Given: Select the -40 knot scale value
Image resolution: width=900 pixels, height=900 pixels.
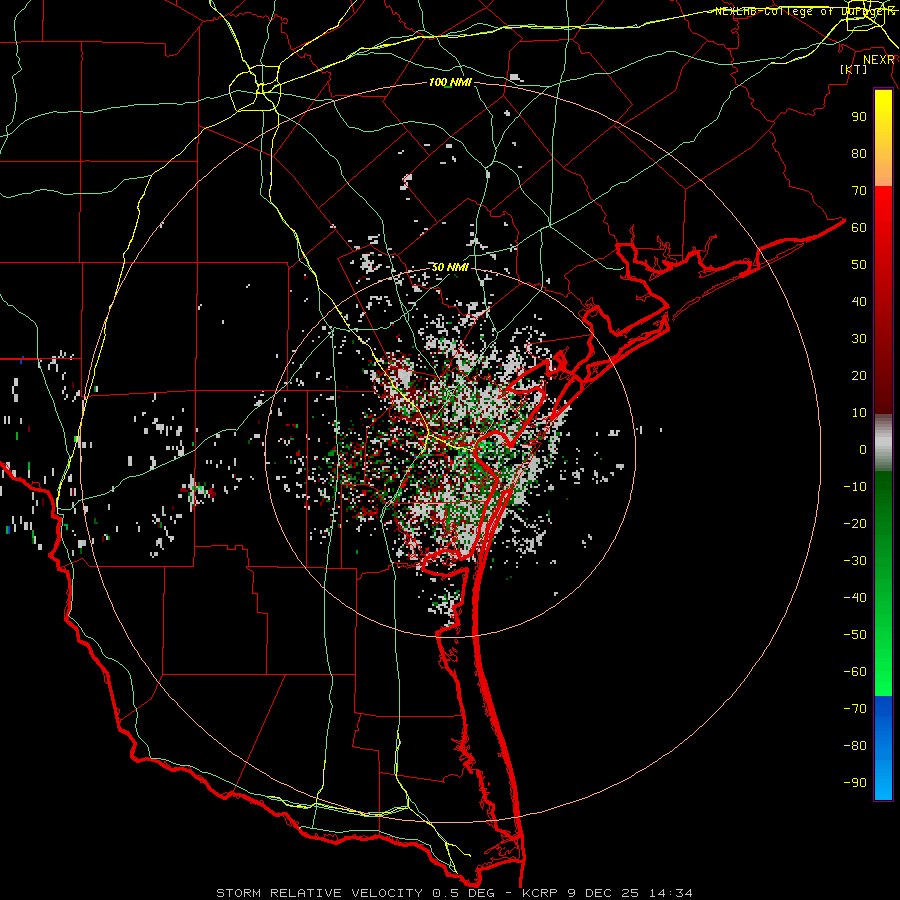Looking at the screenshot, I should pos(855,598).
